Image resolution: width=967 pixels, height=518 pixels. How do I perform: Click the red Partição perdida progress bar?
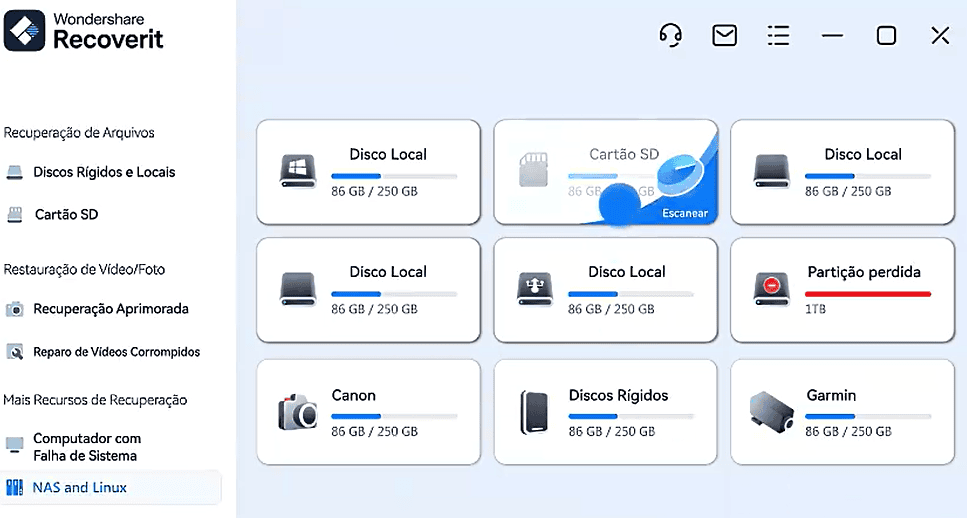[868, 294]
